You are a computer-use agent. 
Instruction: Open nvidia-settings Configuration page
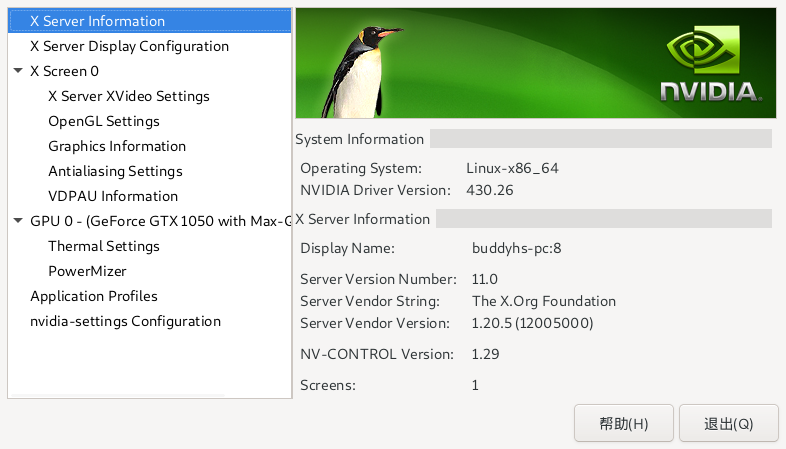tap(125, 321)
